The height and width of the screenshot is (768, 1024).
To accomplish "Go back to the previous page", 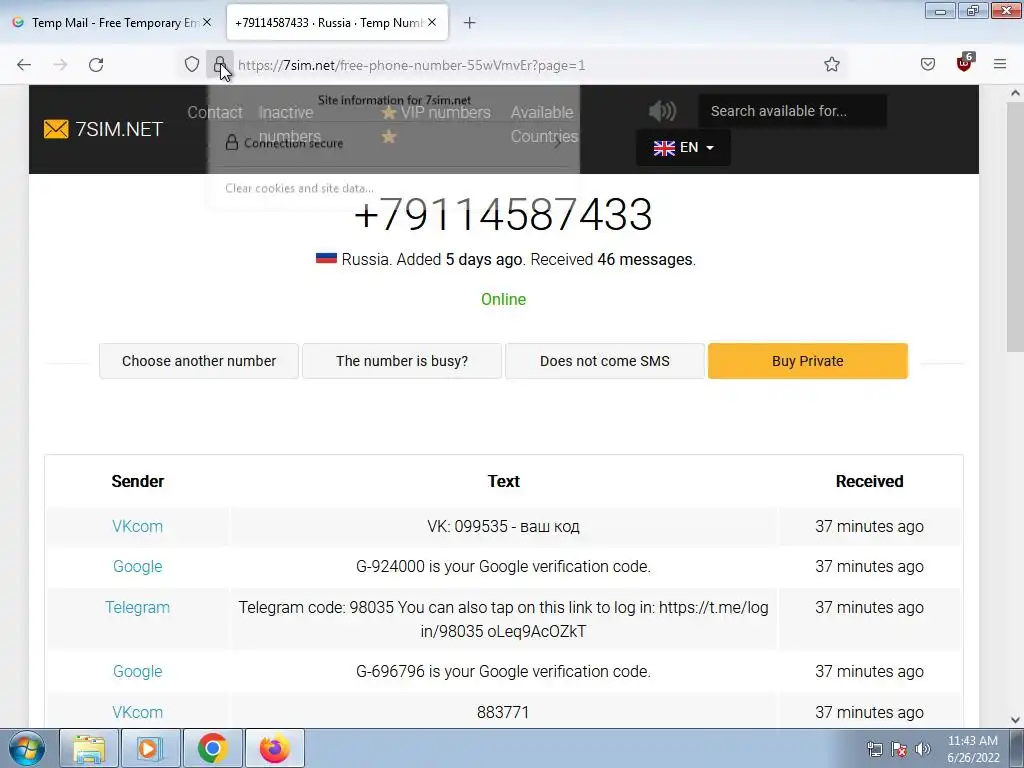I will pyautogui.click(x=24, y=65).
